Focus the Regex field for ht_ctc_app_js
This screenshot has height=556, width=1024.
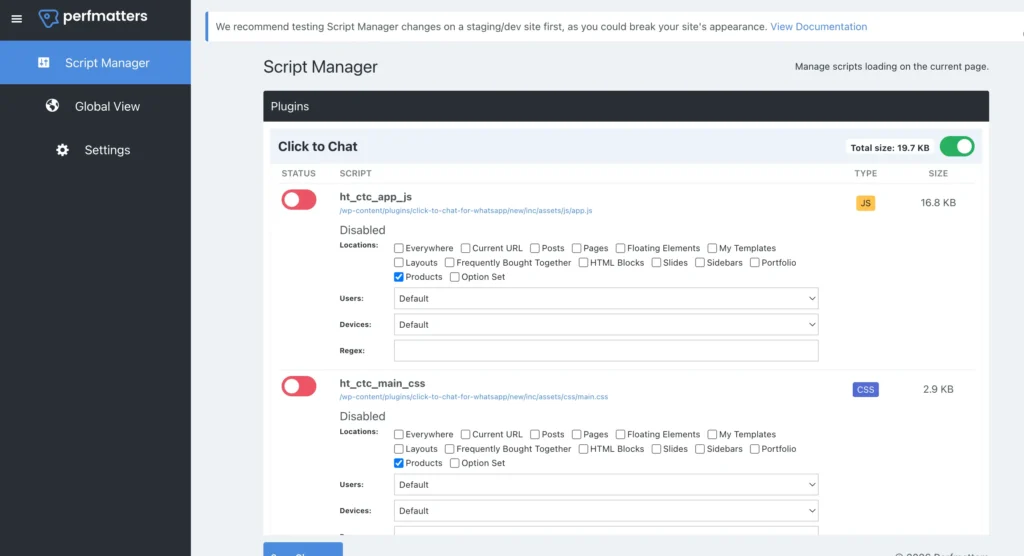pyautogui.click(x=606, y=351)
